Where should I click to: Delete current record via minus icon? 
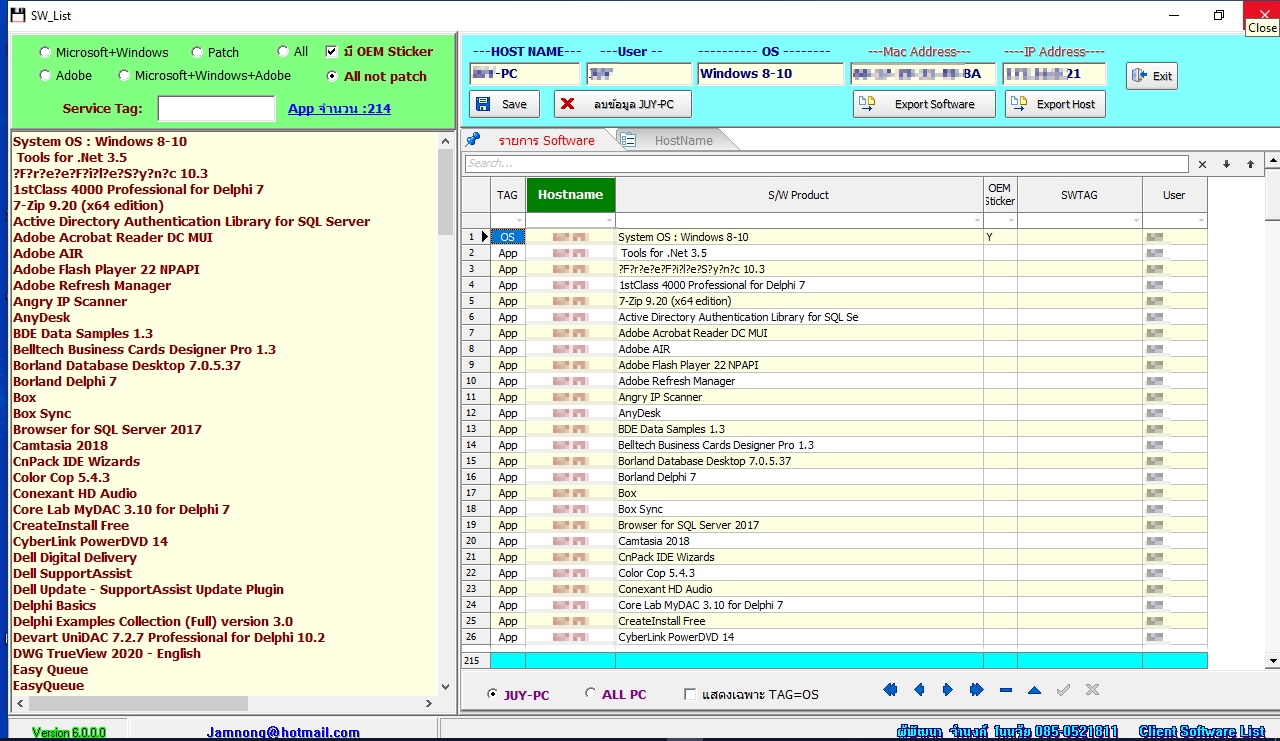click(x=1006, y=689)
